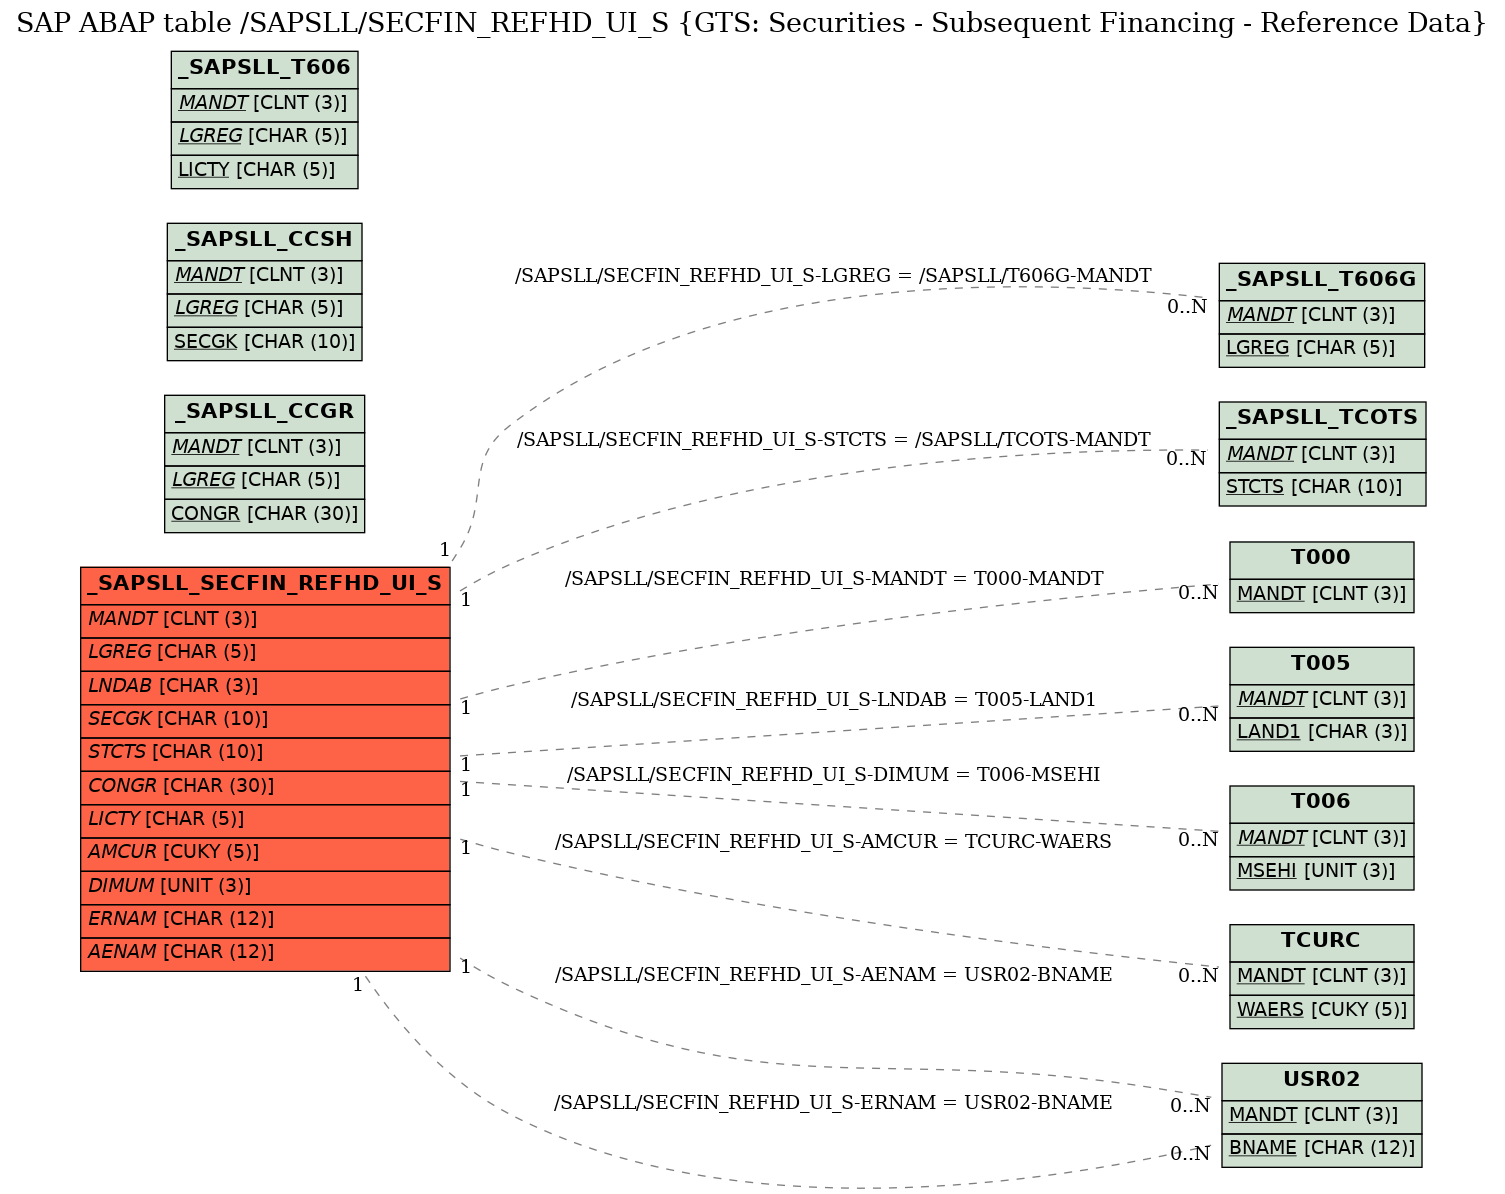
Task: Click the T005 table header
Action: coord(1321,665)
